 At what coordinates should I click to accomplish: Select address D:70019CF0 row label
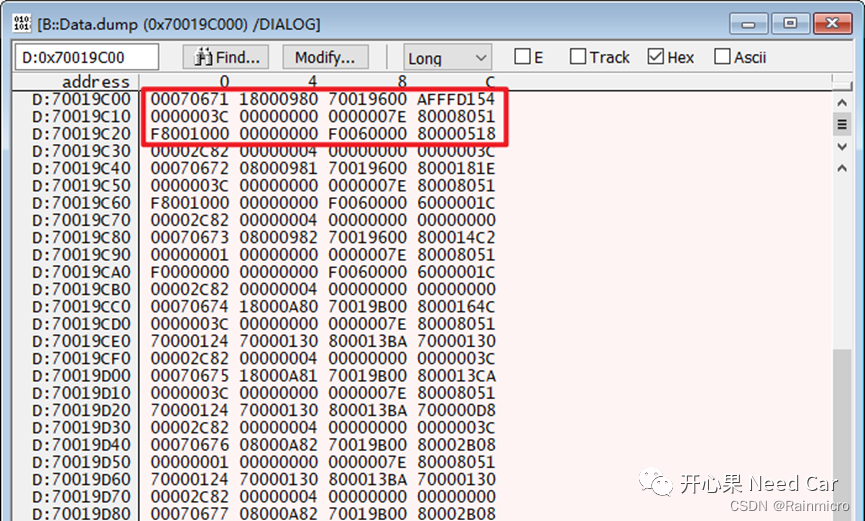click(81, 359)
